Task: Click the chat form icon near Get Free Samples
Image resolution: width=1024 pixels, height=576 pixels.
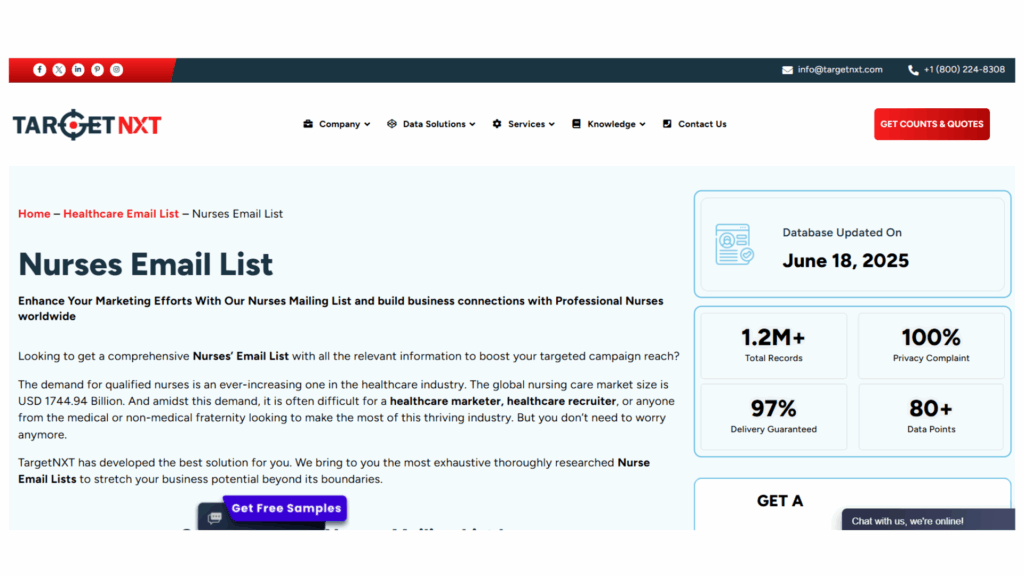Action: [x=214, y=517]
